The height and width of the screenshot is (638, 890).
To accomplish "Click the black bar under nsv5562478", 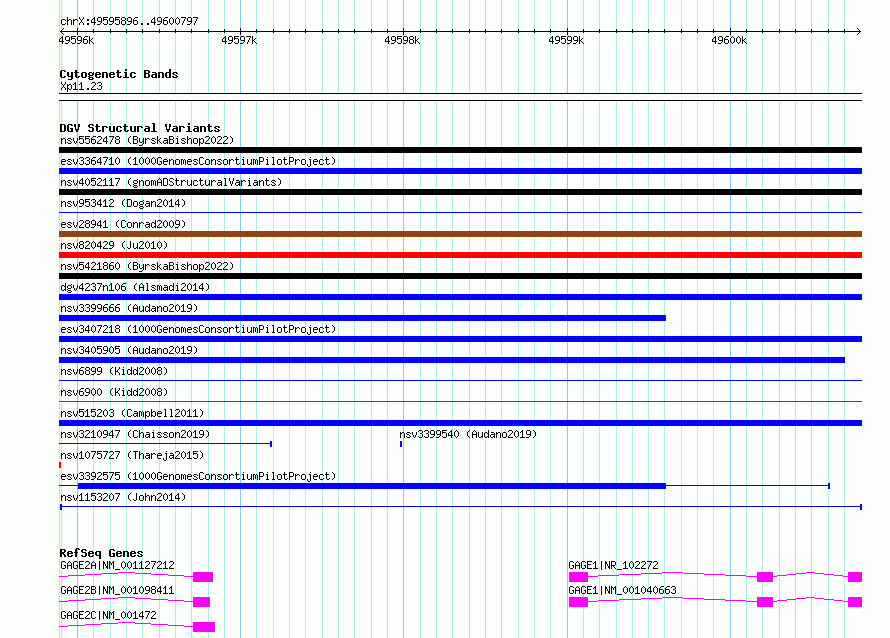I will coord(460,150).
